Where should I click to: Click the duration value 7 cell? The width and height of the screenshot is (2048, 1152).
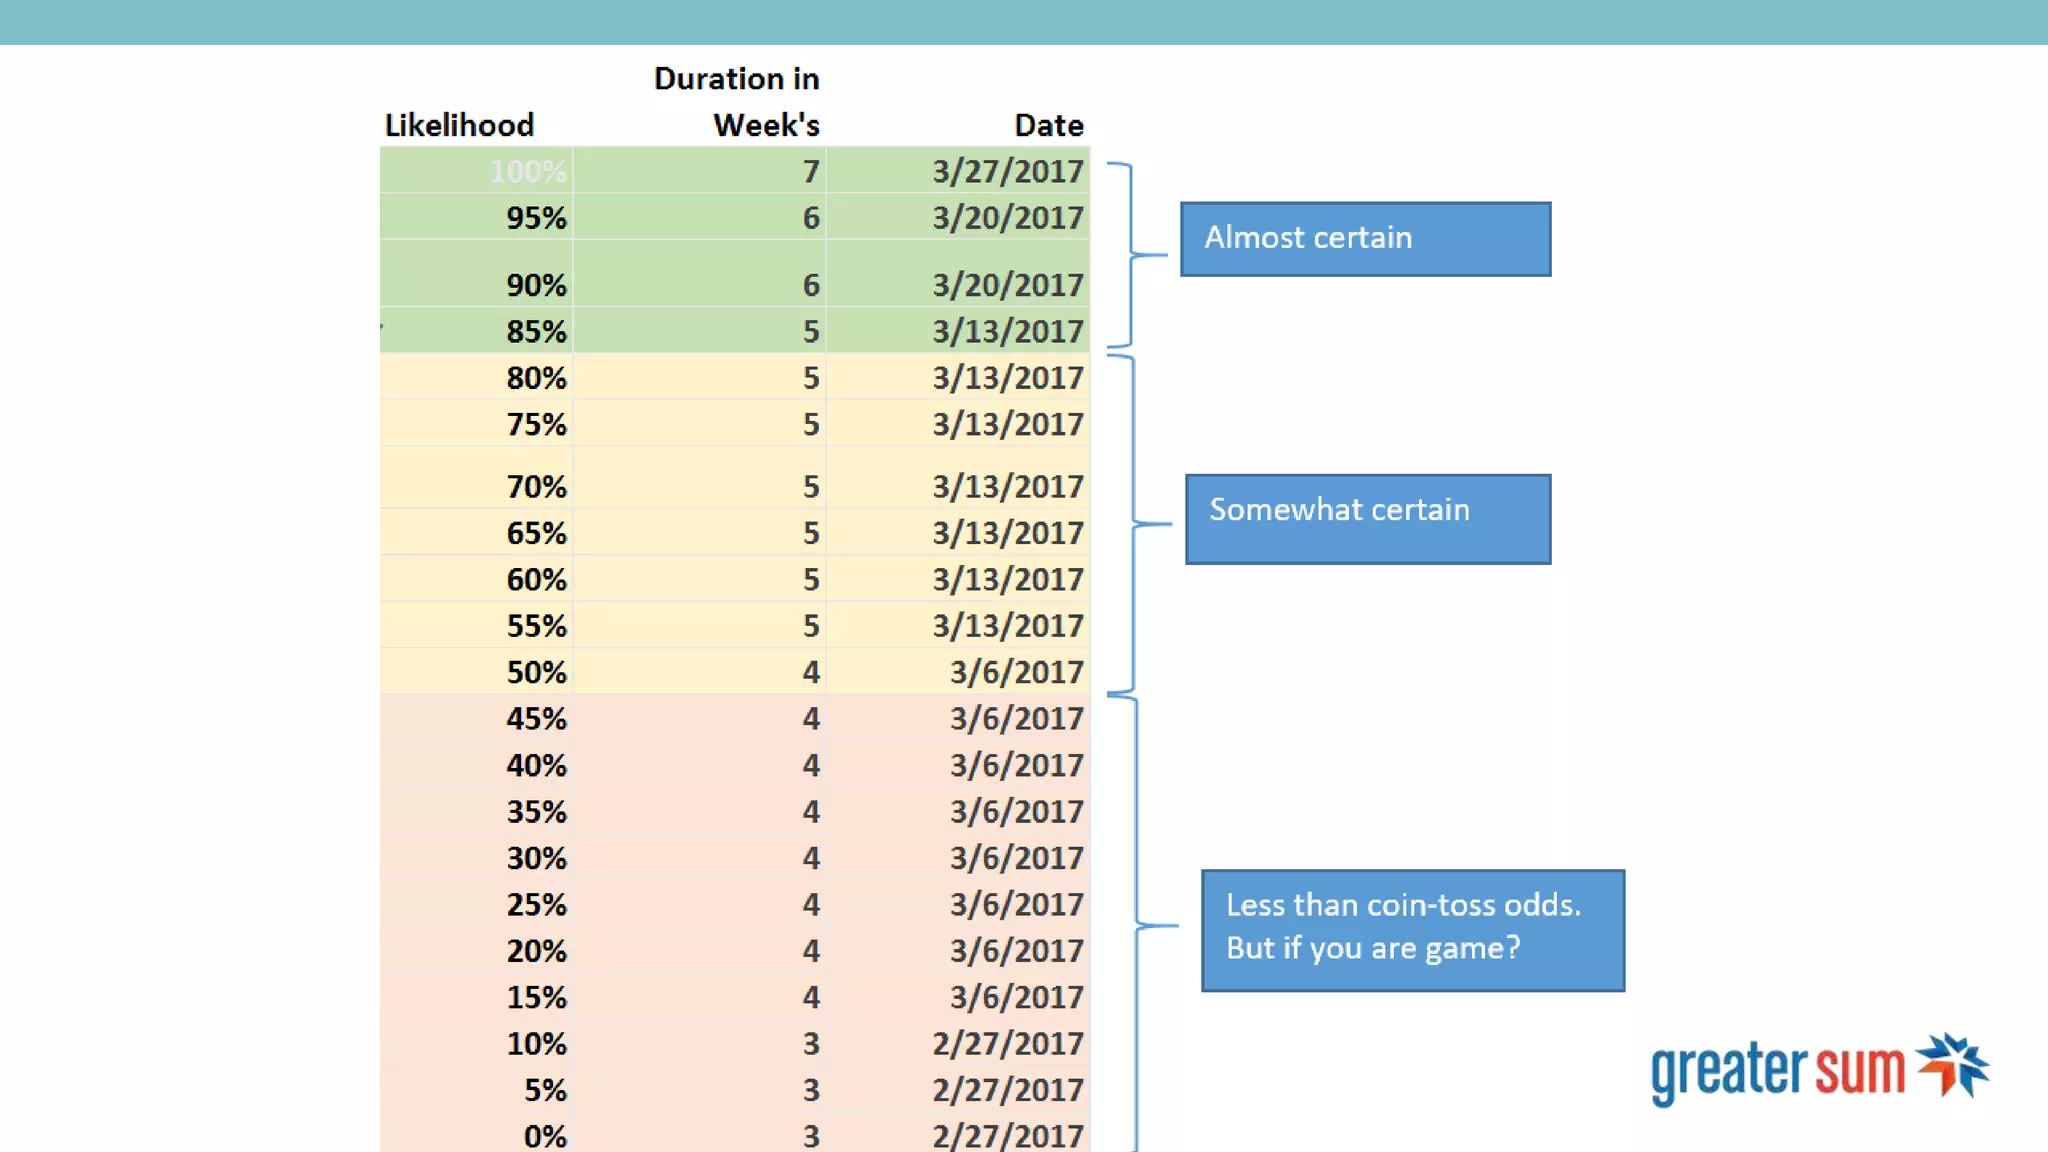pos(810,171)
